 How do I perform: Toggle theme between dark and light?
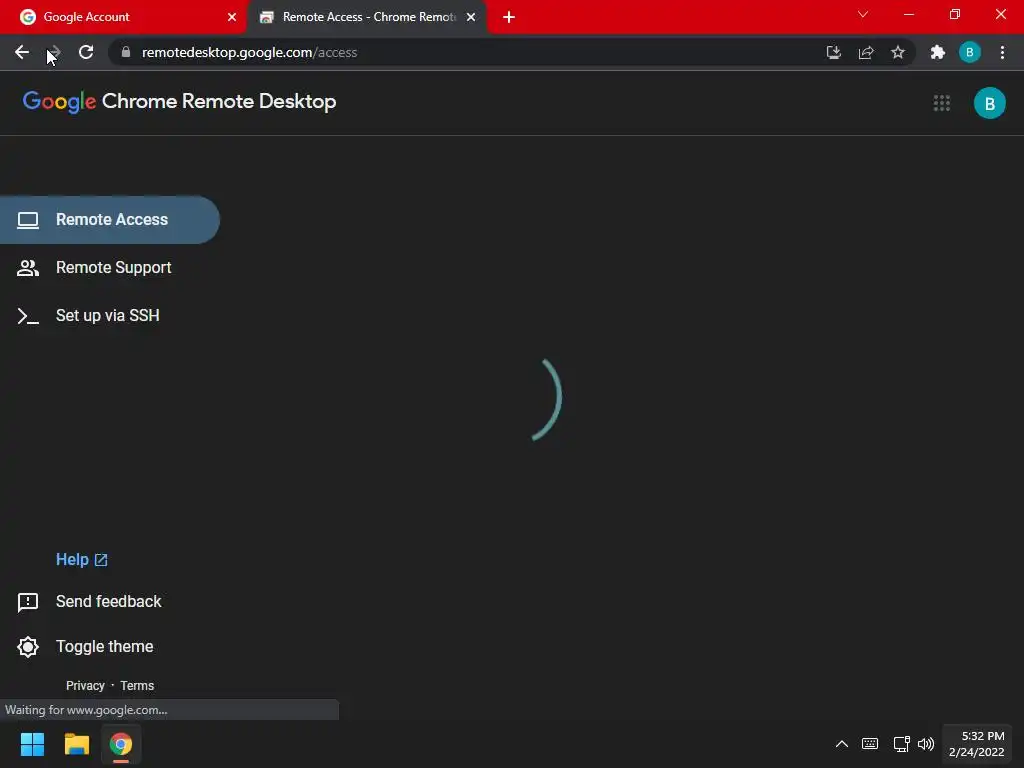click(86, 647)
